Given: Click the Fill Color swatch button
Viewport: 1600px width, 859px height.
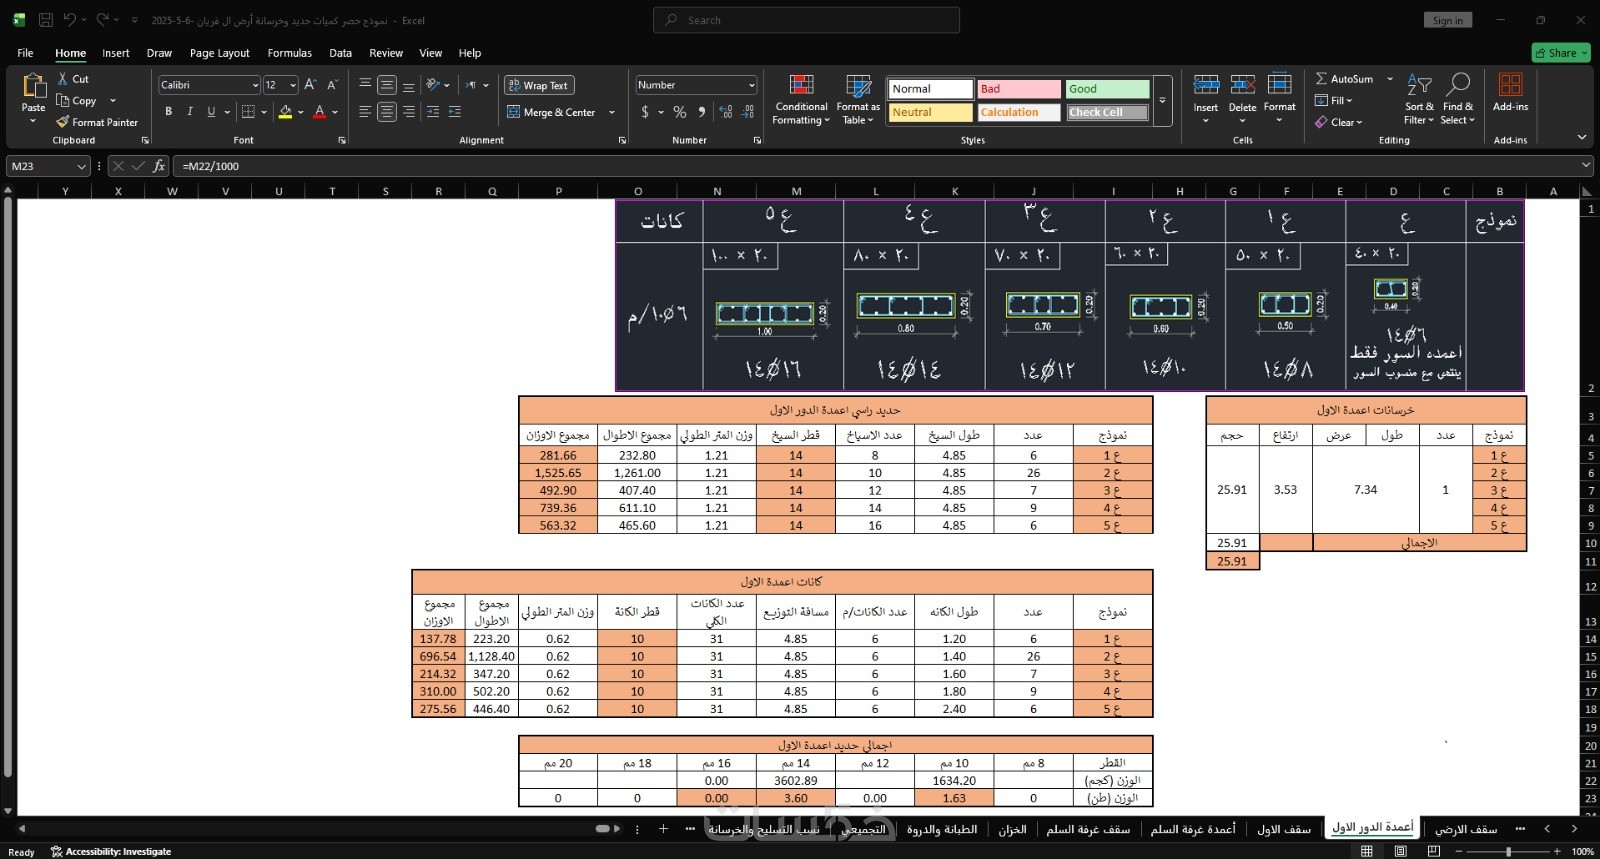Looking at the screenshot, I should pos(285,112).
